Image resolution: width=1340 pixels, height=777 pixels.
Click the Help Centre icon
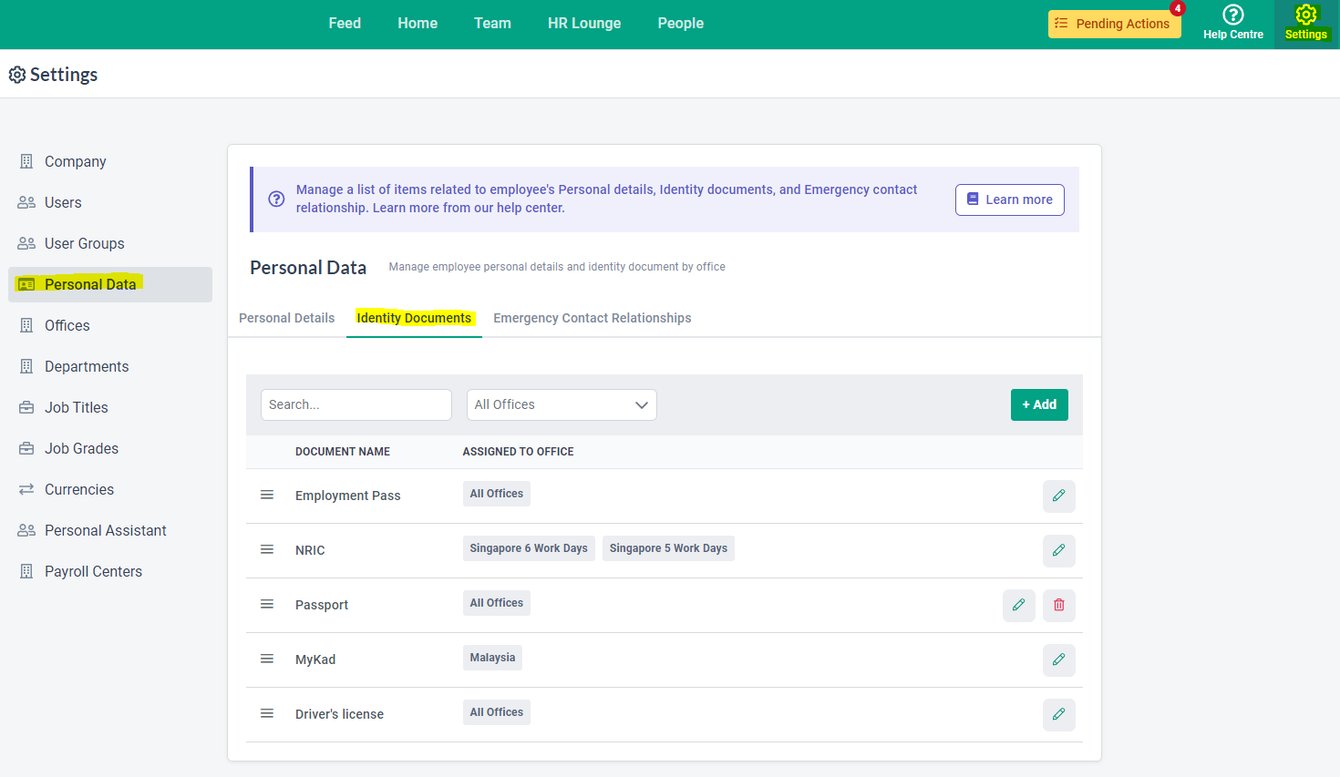1232,16
